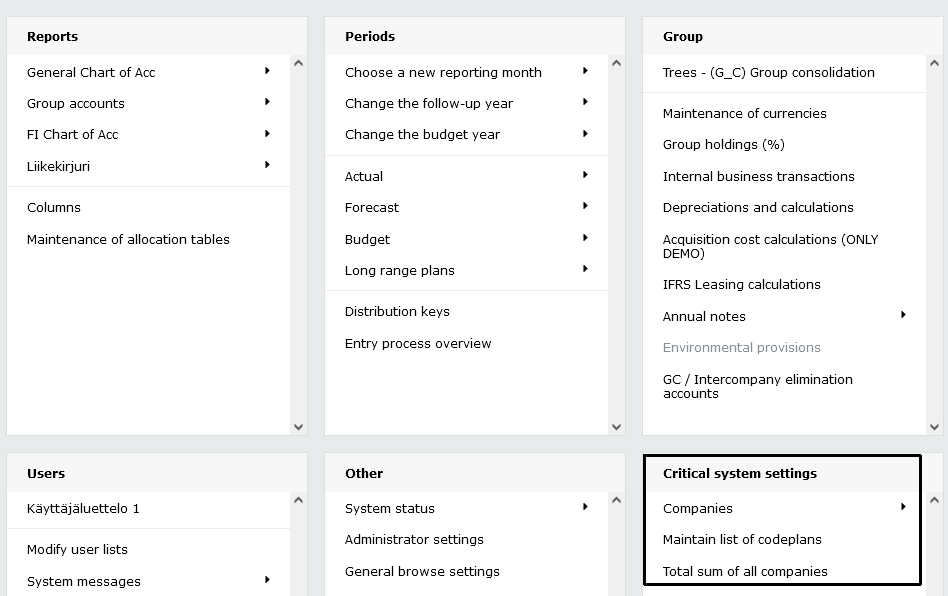The height and width of the screenshot is (596, 948).
Task: Open Entry process overview
Action: (x=418, y=343)
